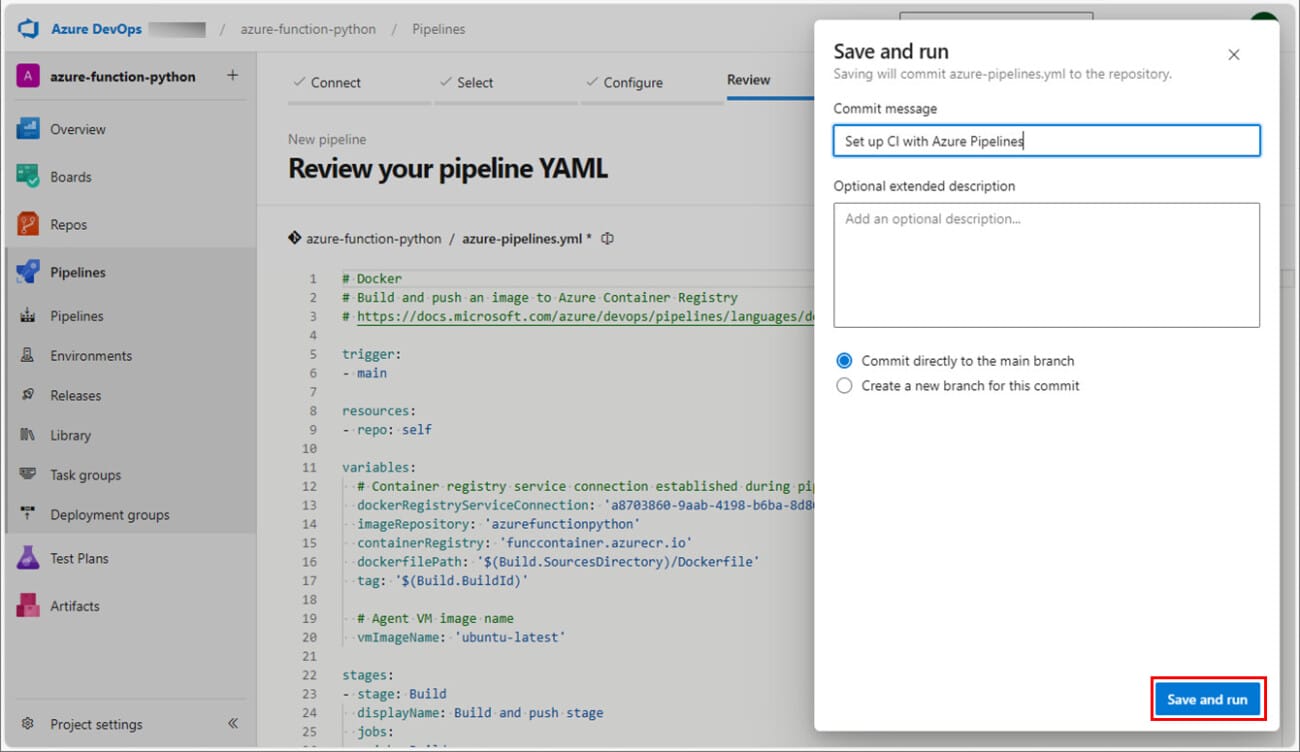This screenshot has height=752, width=1300.
Task: Click the 'imageRepository' line in YAML
Action: click(498, 524)
